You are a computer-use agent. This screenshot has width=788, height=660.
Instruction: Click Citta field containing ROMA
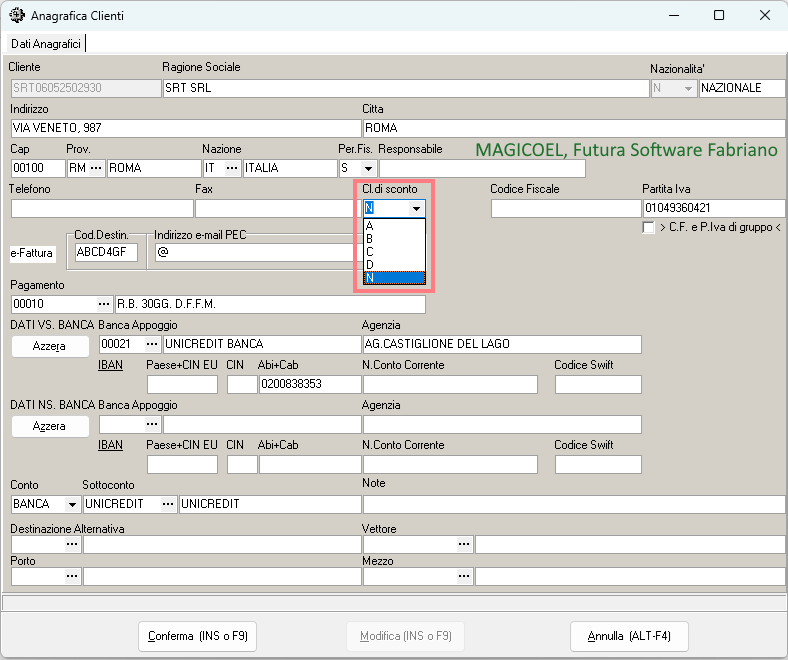click(x=574, y=128)
